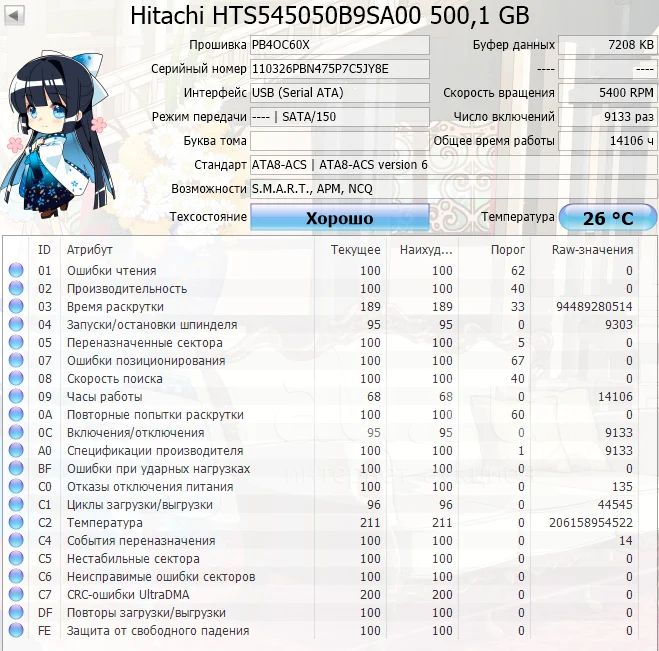
Task: Select the status icon for attribute 01 Ошибки чтения
Action: point(16,270)
